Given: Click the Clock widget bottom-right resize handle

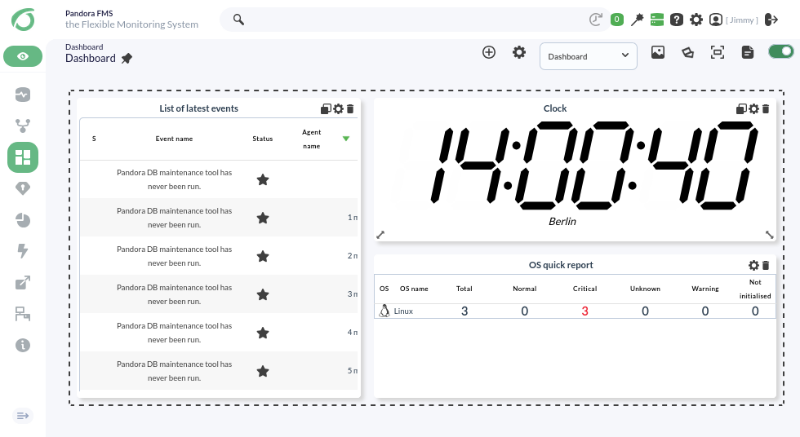Looking at the screenshot, I should (x=769, y=235).
